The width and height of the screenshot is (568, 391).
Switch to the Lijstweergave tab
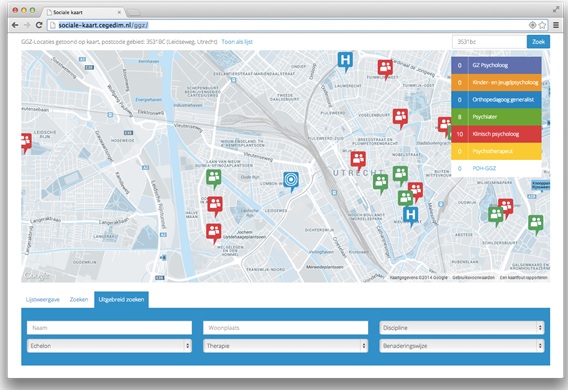43,299
